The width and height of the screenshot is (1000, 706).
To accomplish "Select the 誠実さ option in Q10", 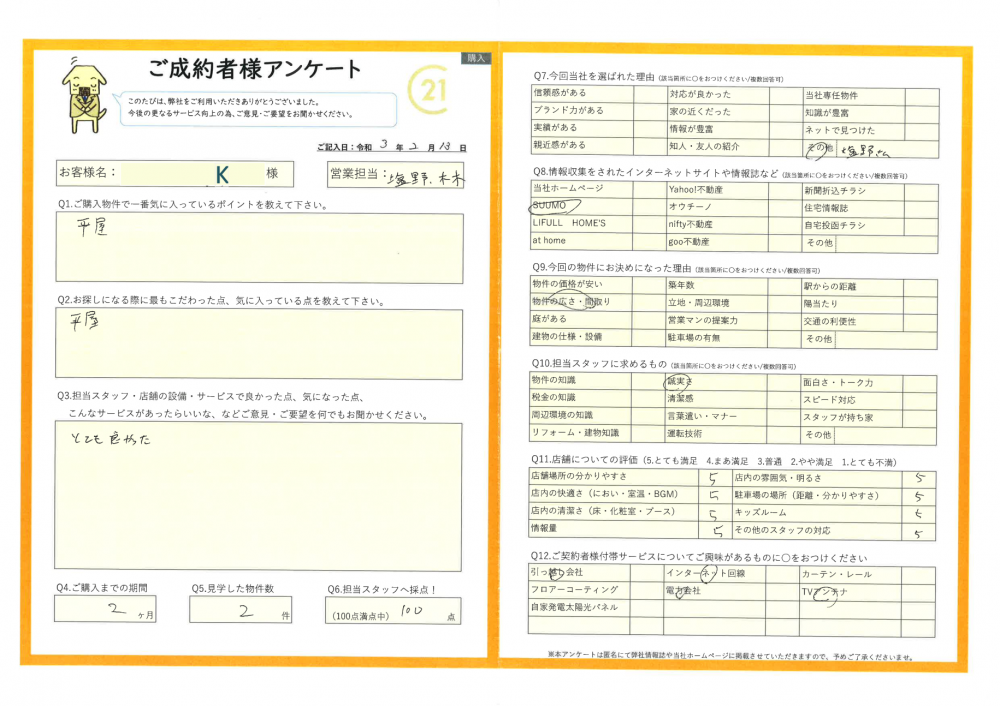I will tap(677, 382).
